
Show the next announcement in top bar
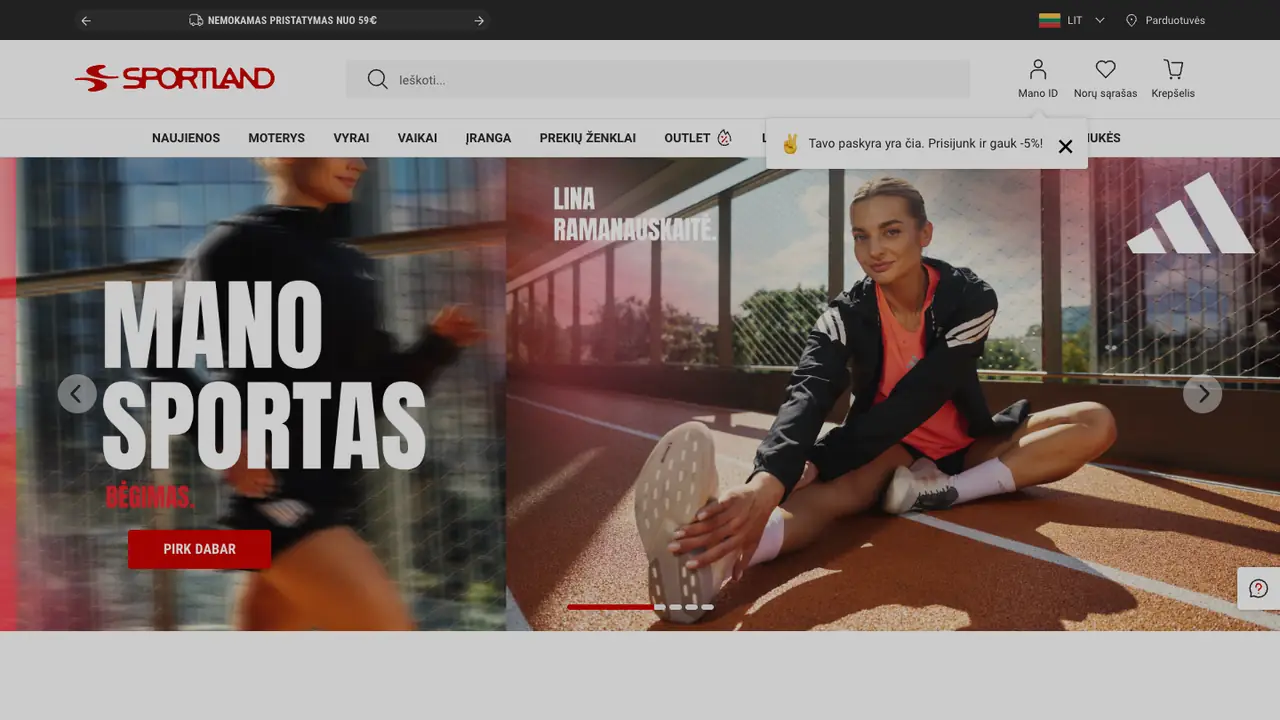tap(479, 20)
